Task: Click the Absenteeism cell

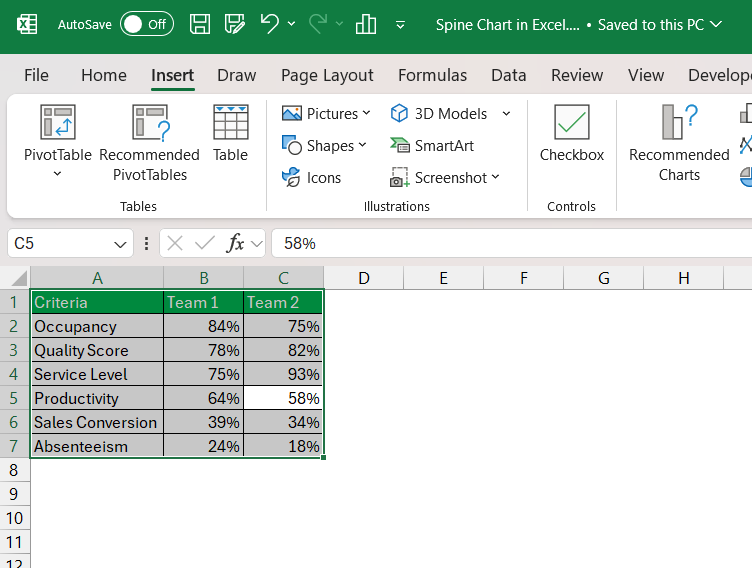Action: [97, 446]
